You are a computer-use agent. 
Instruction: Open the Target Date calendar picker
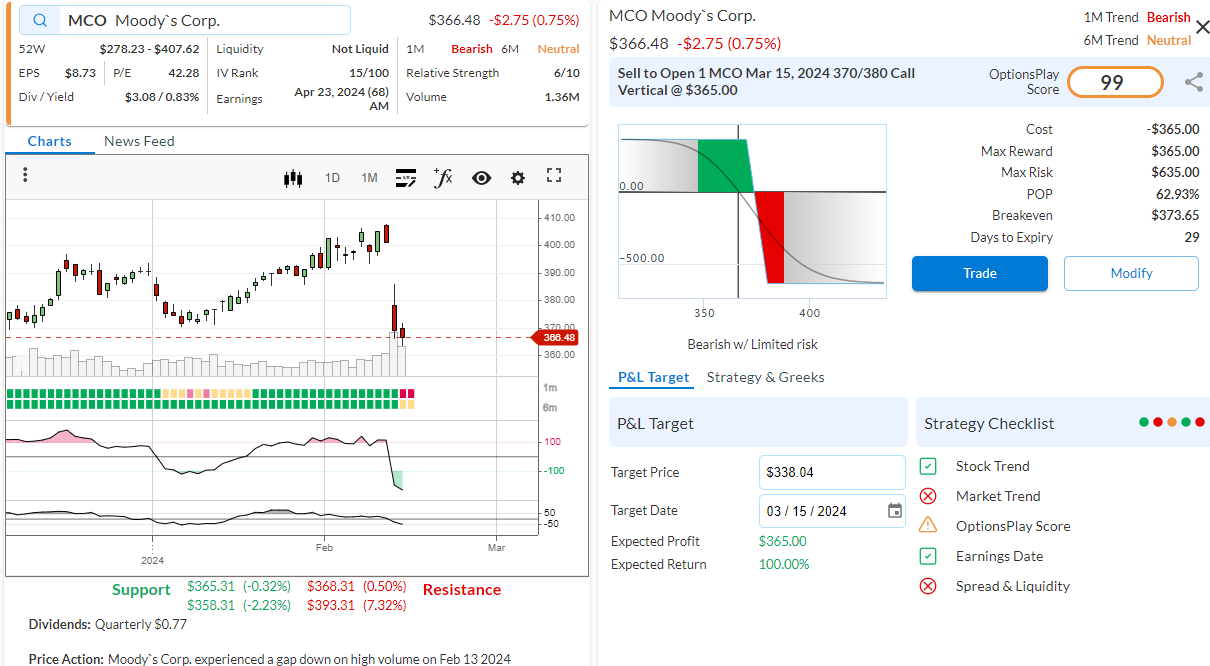pyautogui.click(x=895, y=511)
